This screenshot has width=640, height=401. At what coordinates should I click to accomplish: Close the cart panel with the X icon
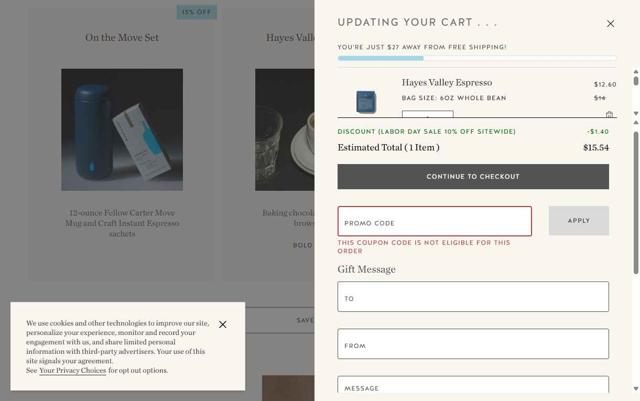610,24
